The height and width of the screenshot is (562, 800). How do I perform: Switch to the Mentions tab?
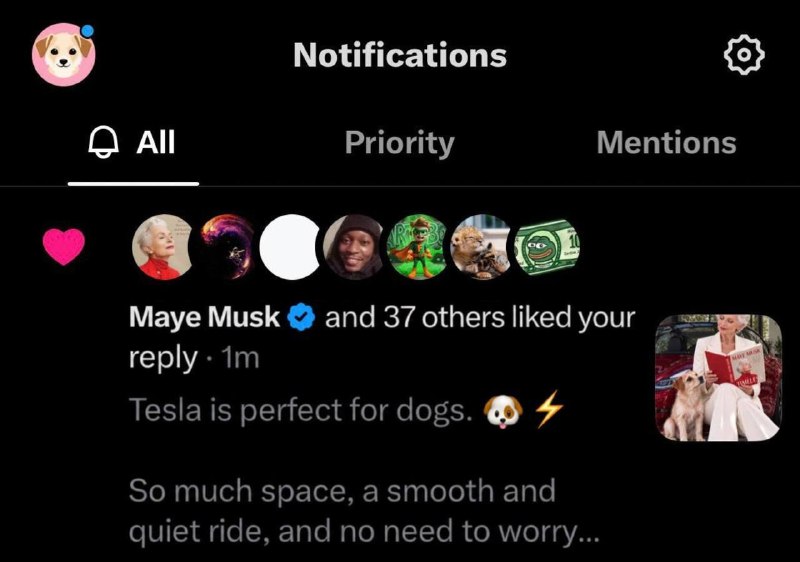(666, 142)
